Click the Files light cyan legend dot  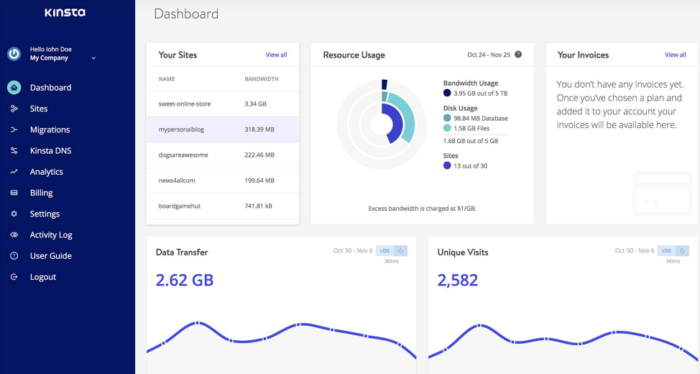(x=447, y=128)
